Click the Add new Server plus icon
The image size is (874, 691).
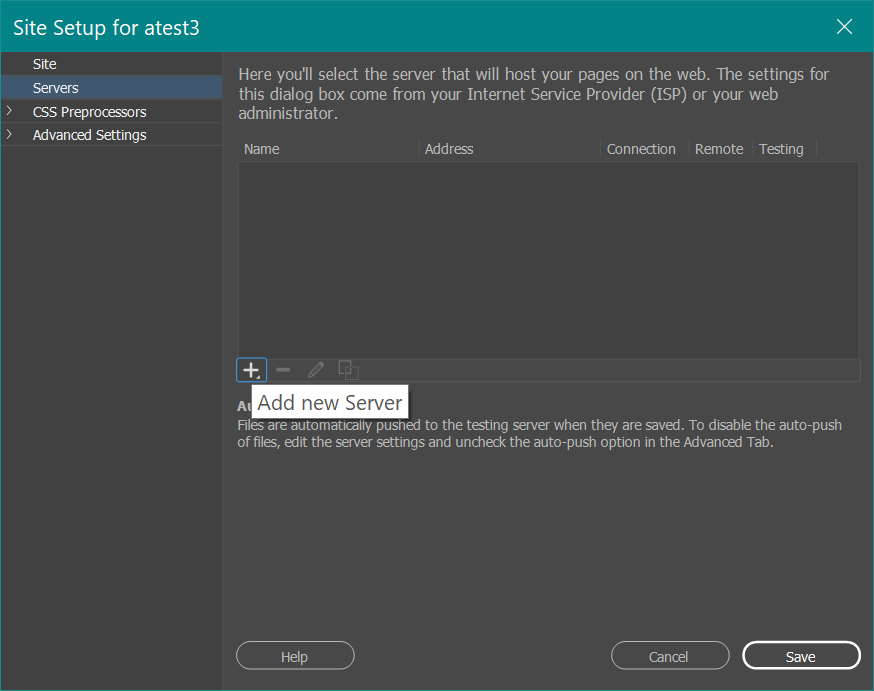tap(251, 370)
